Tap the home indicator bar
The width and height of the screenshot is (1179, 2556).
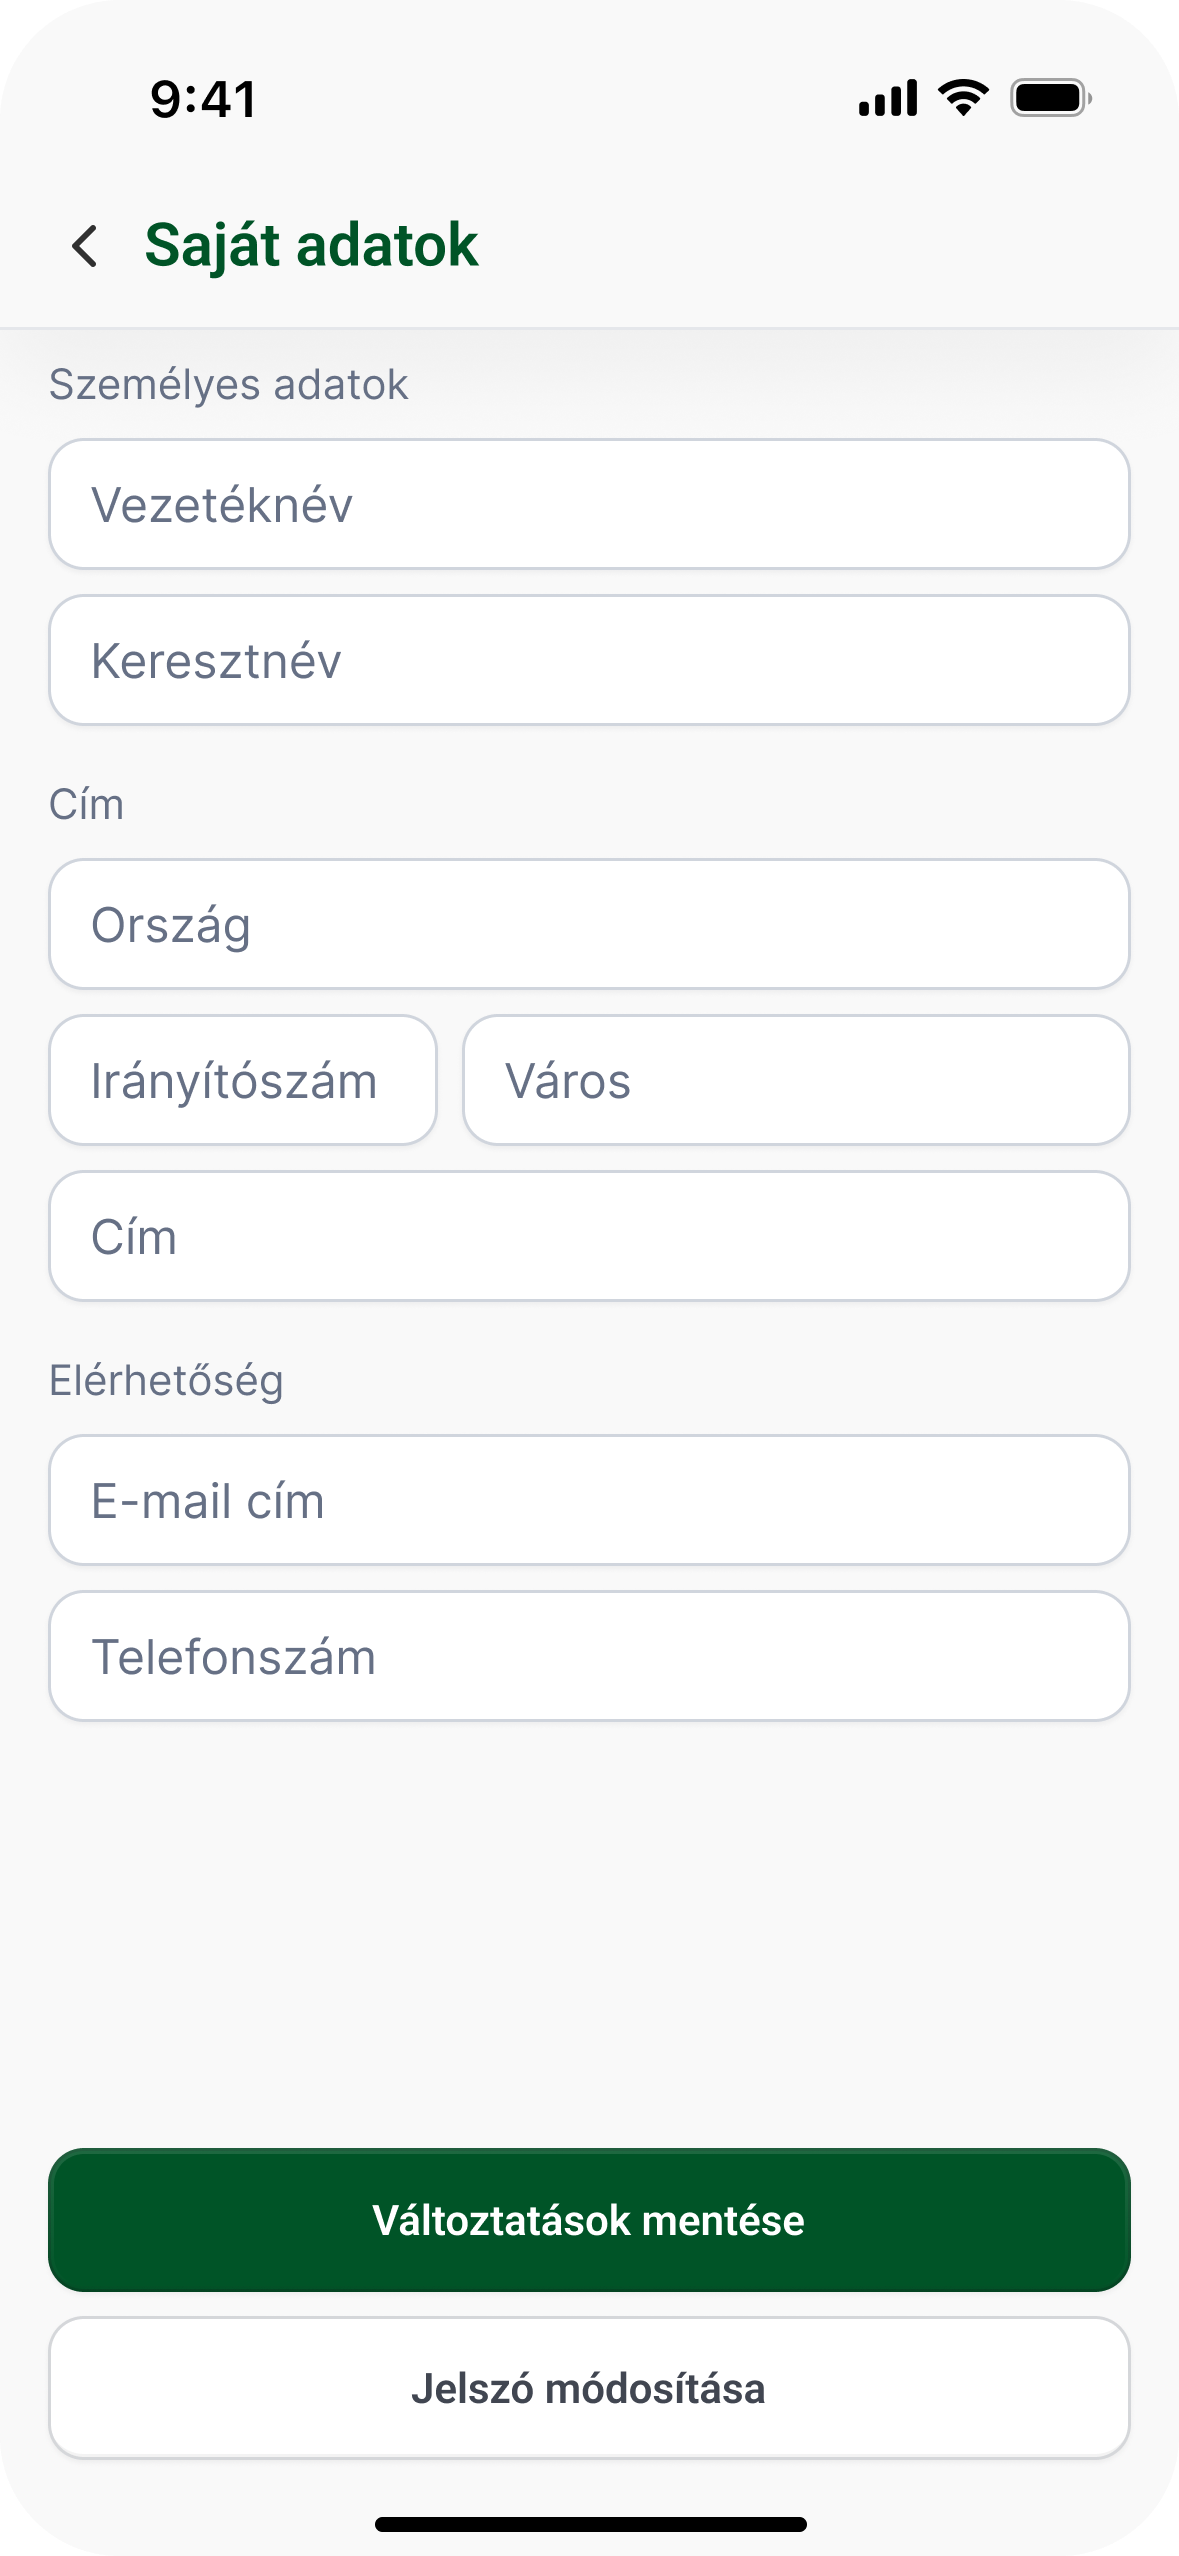tap(590, 2524)
